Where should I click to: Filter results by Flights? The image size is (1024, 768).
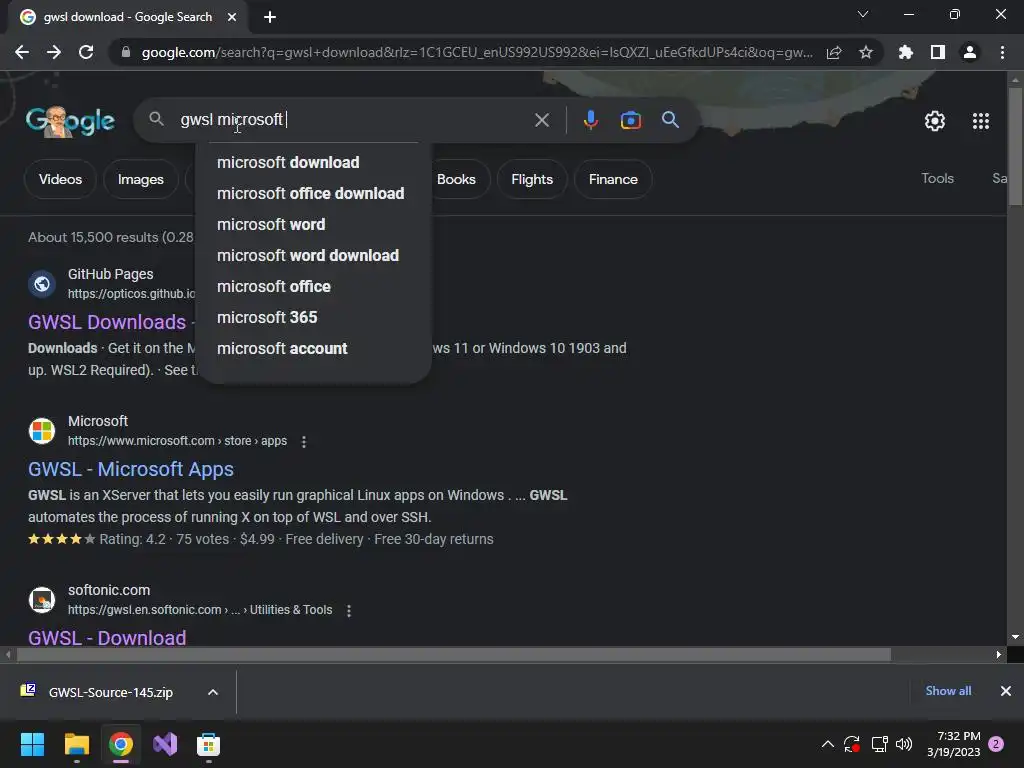(532, 179)
